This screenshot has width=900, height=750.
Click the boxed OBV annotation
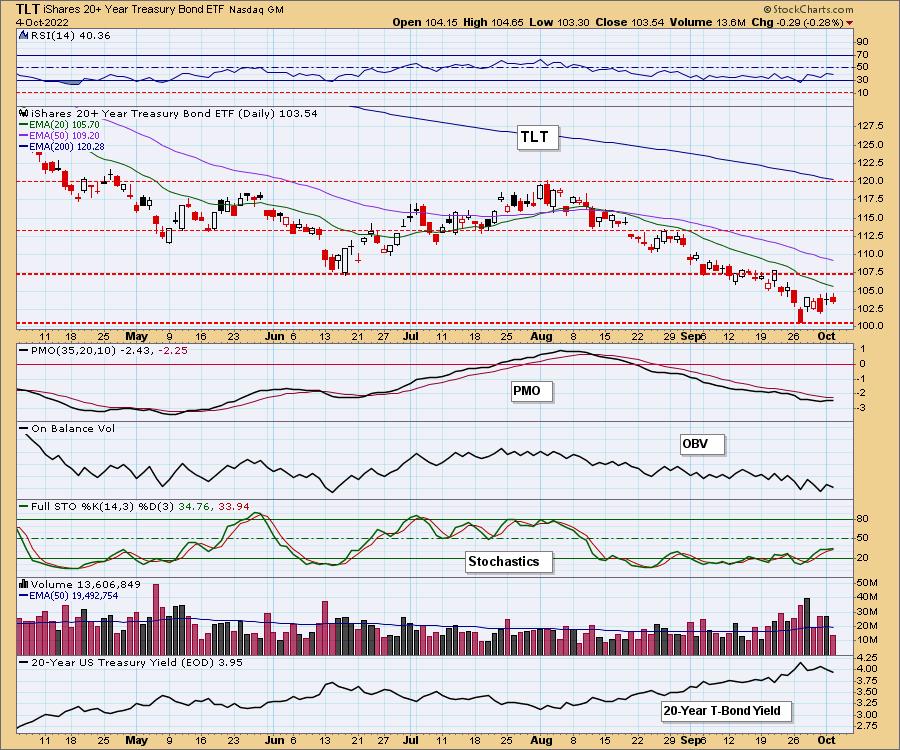[x=702, y=444]
